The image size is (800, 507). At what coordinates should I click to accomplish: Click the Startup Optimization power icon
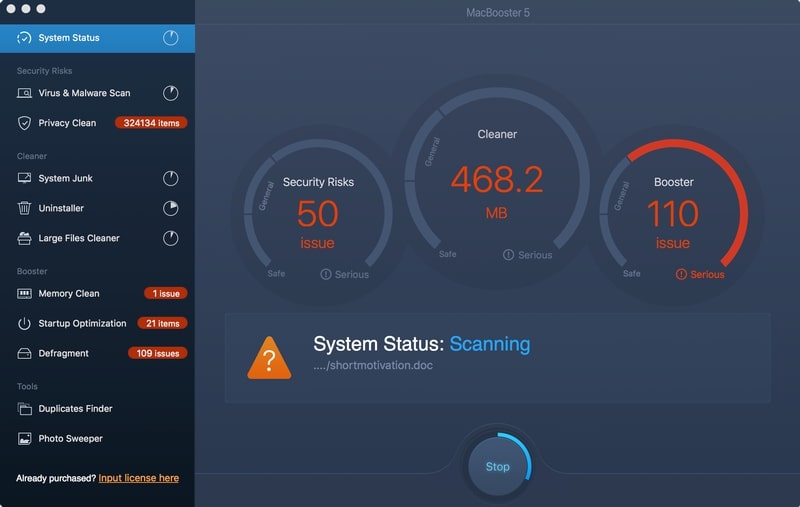(24, 324)
